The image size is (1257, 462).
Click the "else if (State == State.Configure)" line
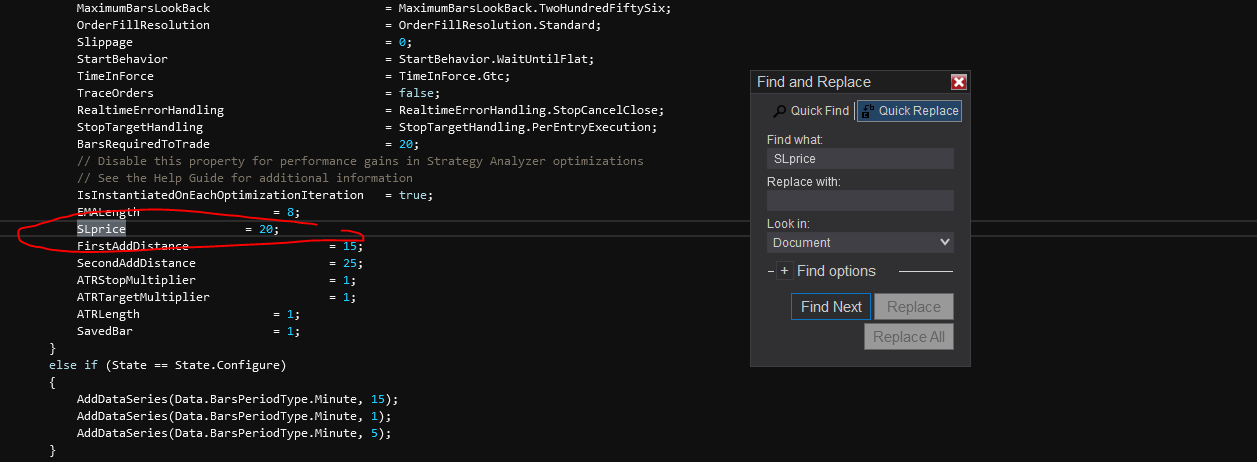coord(167,365)
